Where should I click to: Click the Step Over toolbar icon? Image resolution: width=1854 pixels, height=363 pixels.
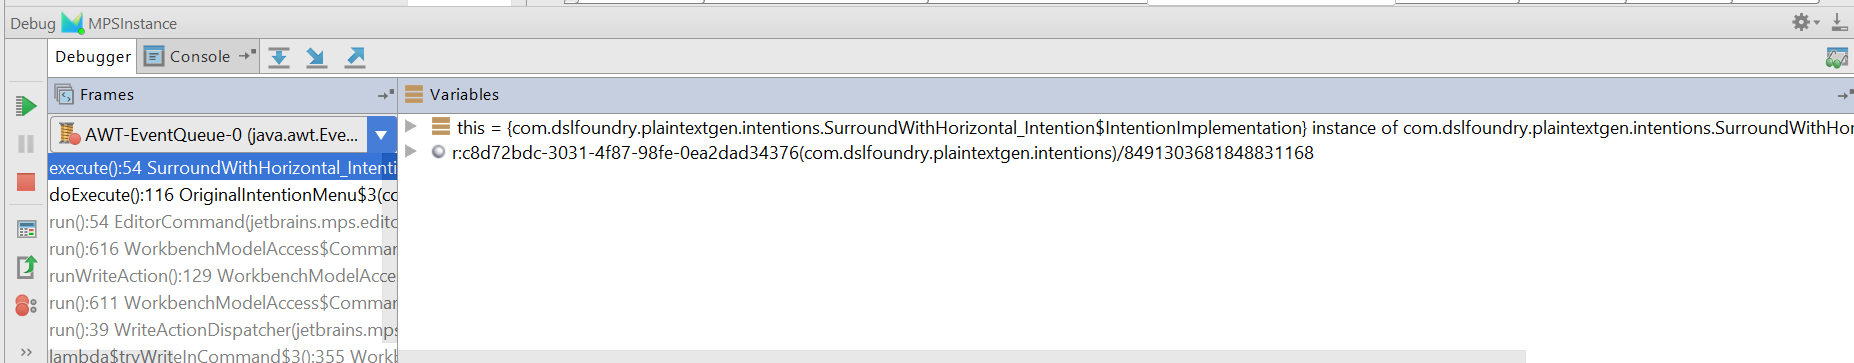279,57
